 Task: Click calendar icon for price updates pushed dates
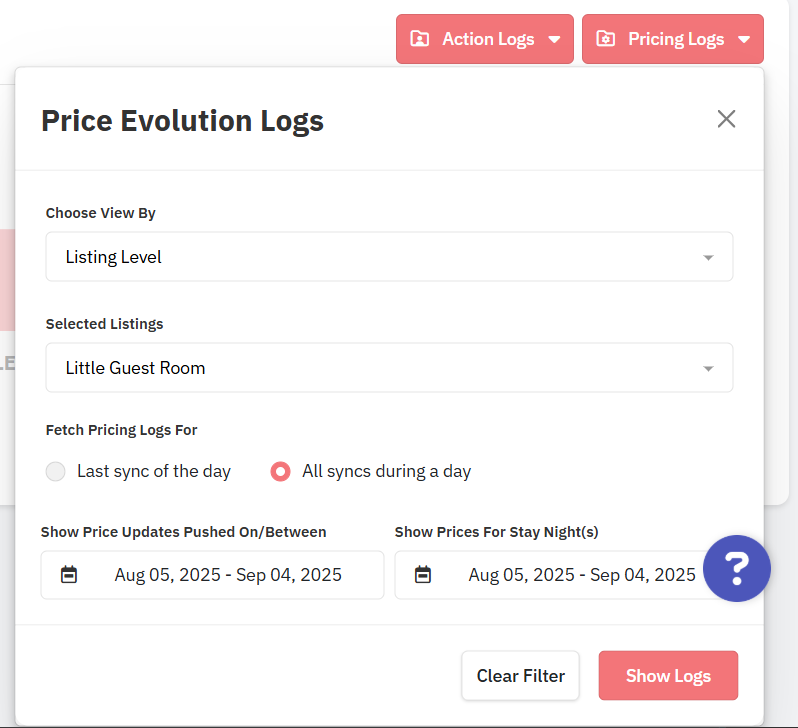coord(69,575)
